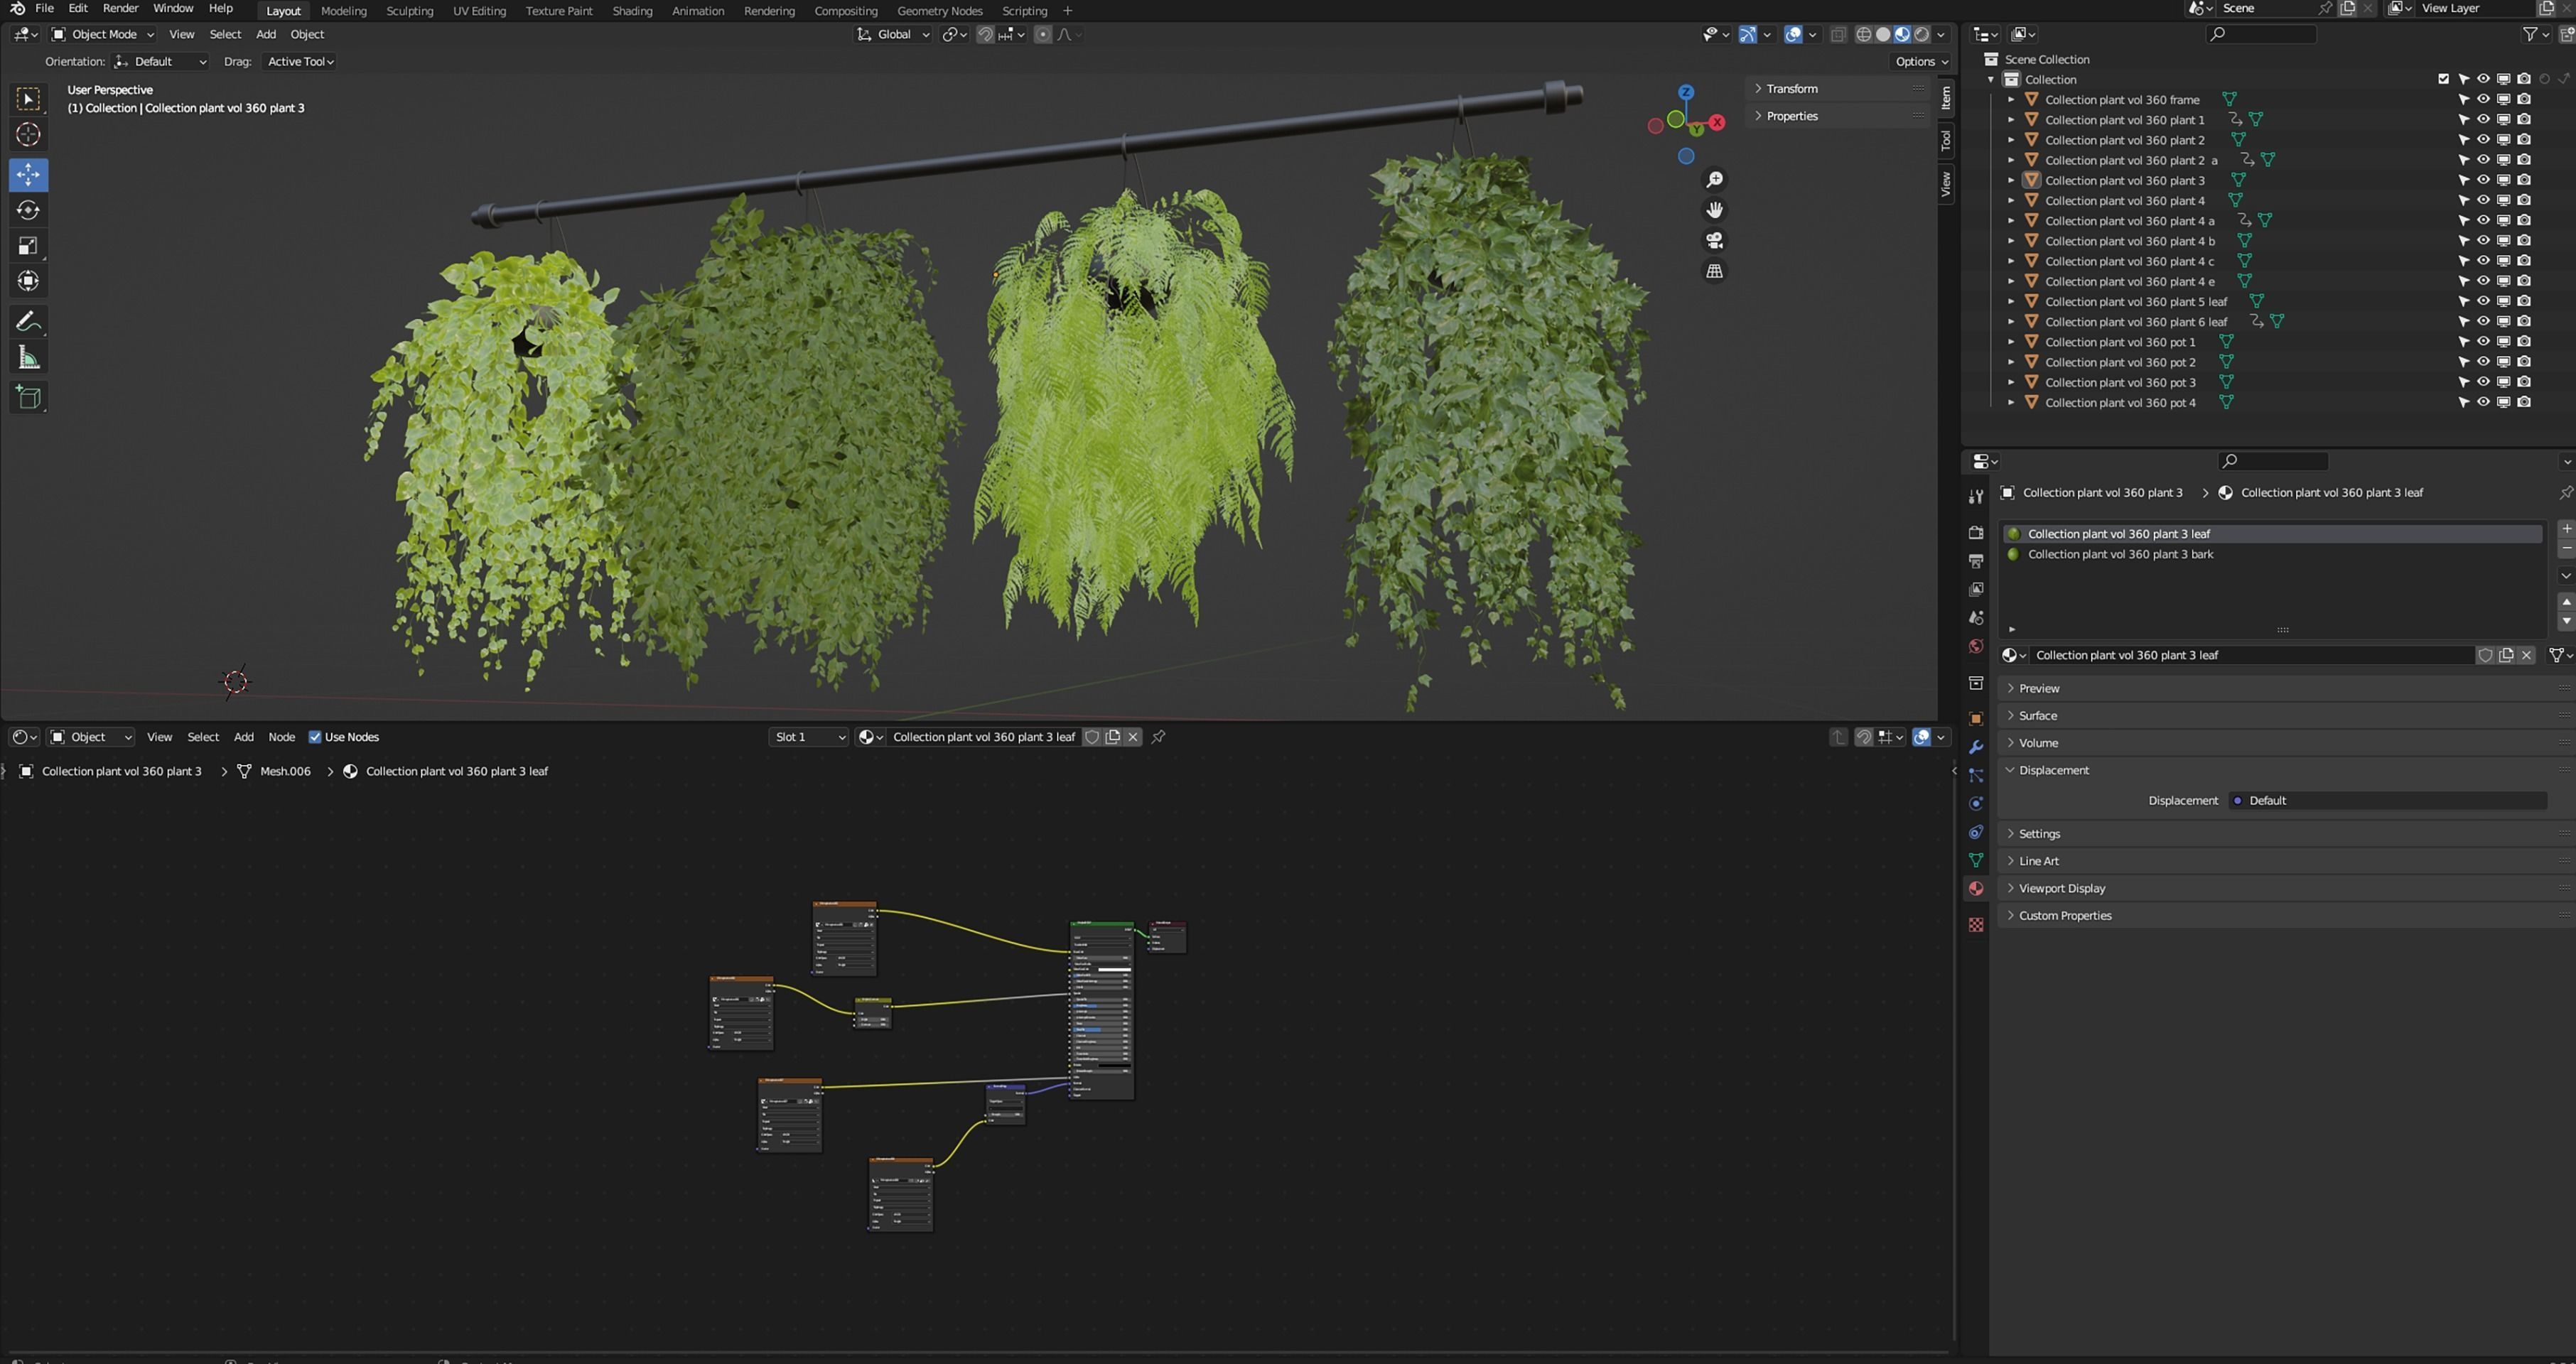
Task: Select the Measure tool
Action: pos(28,358)
